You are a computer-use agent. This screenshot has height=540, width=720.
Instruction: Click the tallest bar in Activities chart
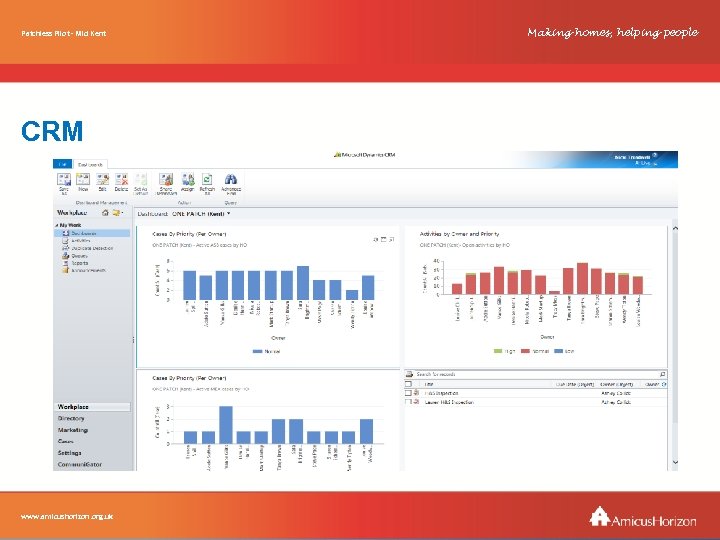coord(582,278)
